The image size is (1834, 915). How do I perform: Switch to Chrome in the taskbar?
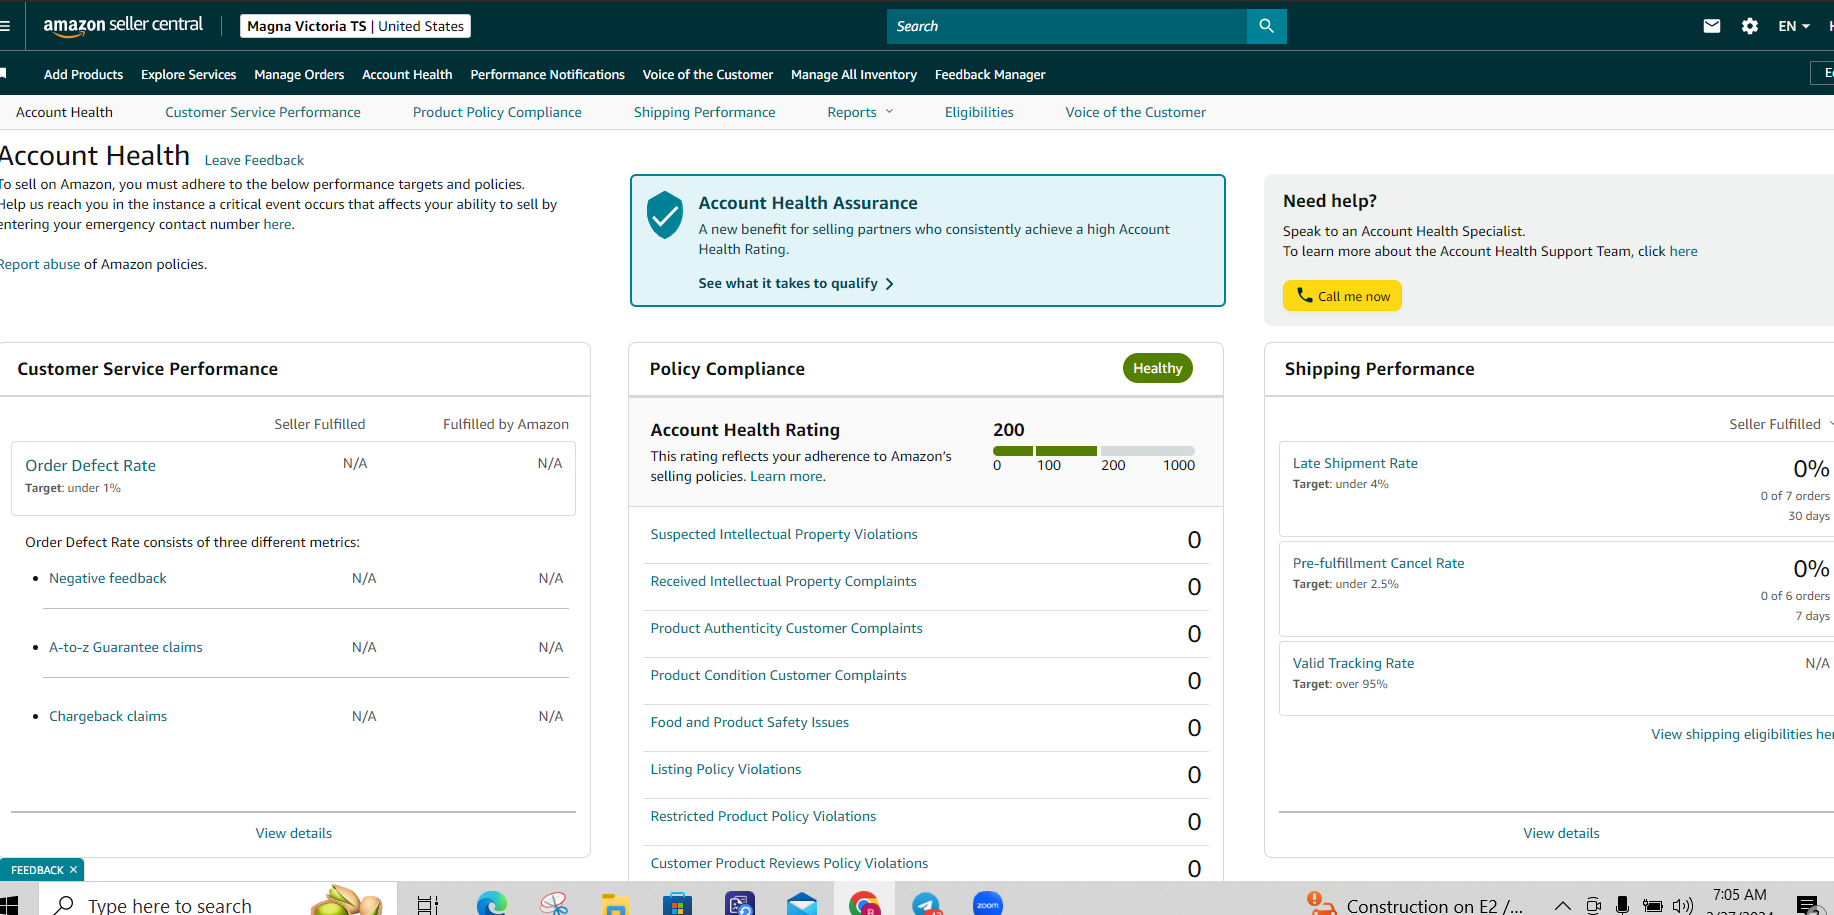coord(864,904)
